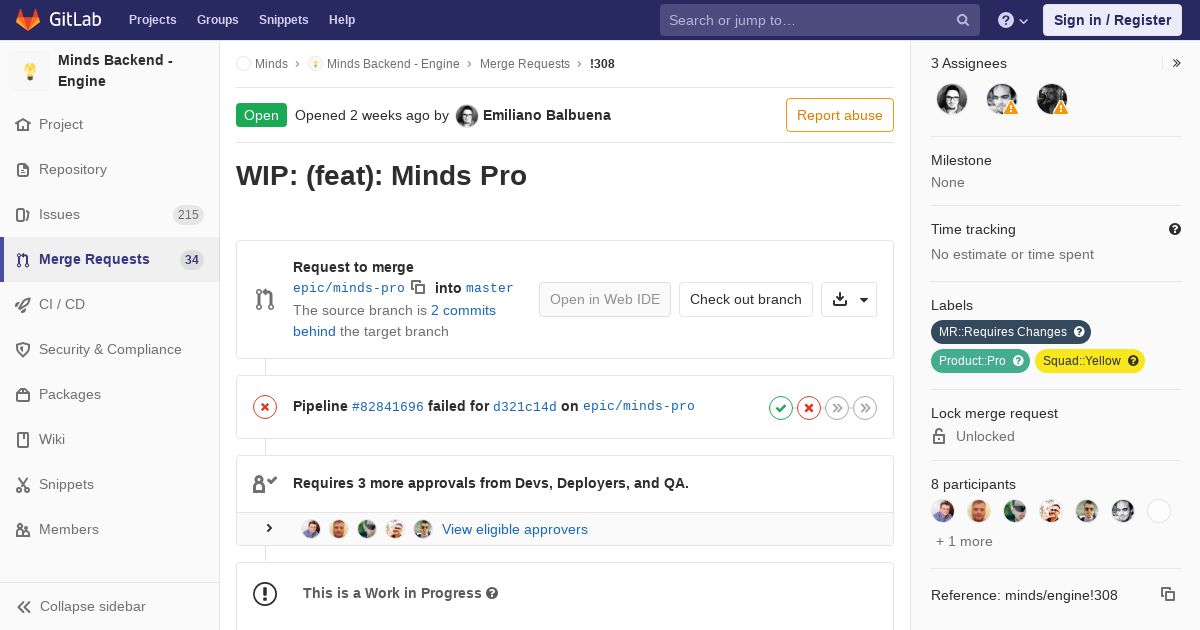Click the Time tracking help icon
The image size is (1200, 630).
1175,229
